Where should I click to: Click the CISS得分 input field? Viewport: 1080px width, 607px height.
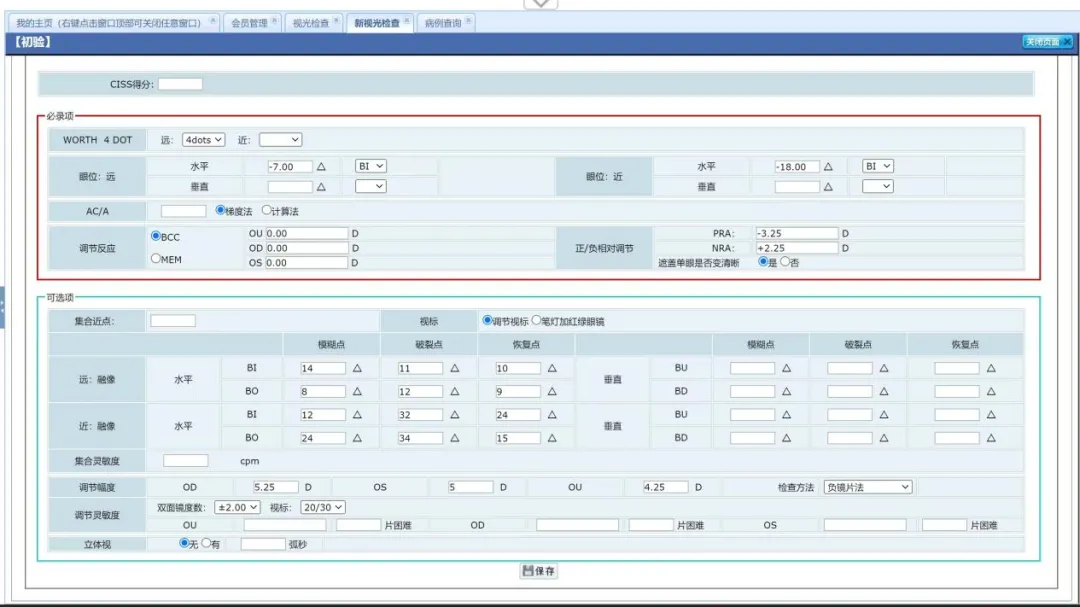(180, 84)
